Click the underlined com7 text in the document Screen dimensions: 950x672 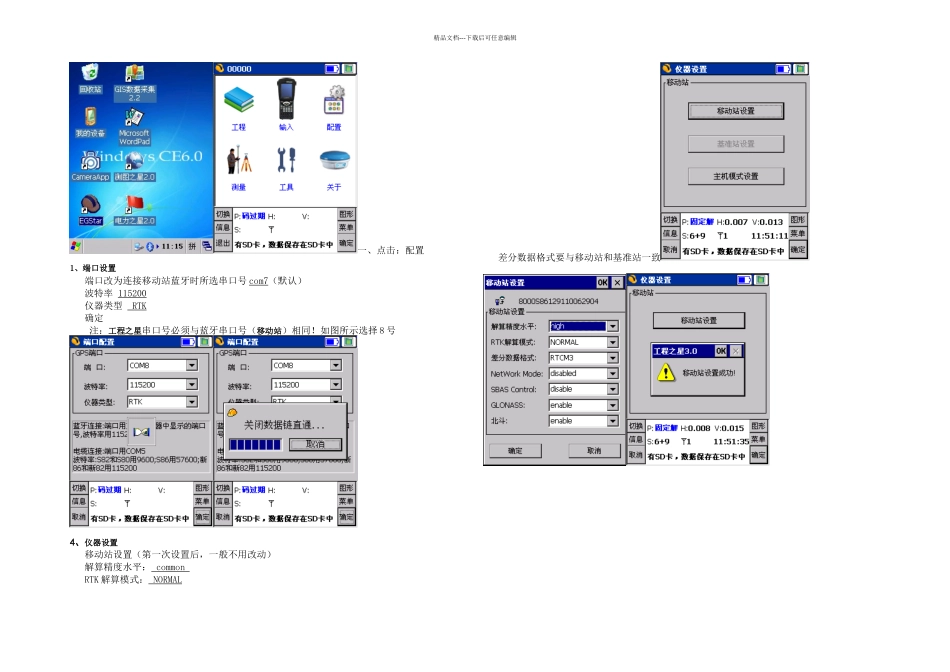258,281
